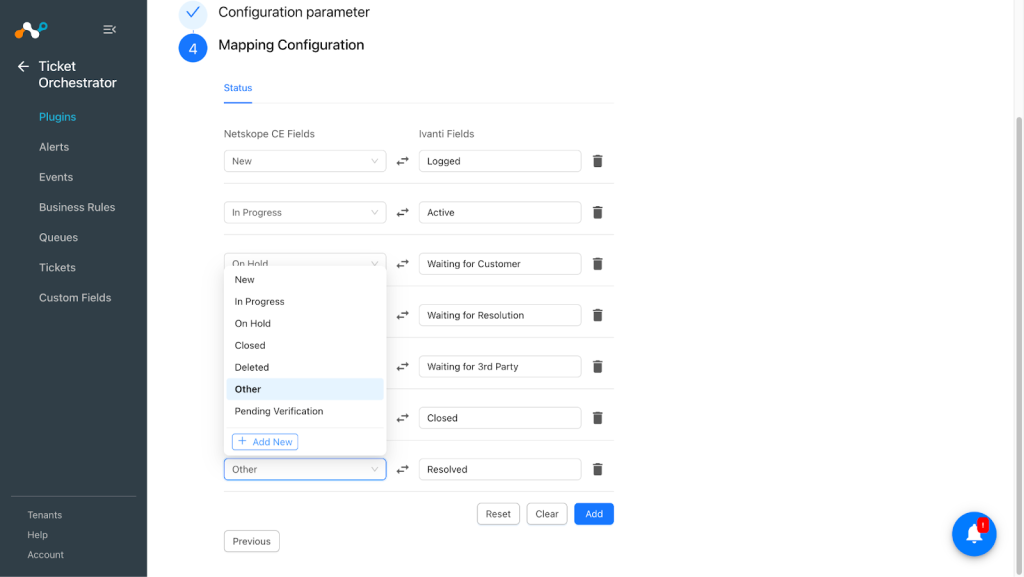Select On Hold from the dropdown list
Screen dimensions: 1024x577
click(x=305, y=324)
